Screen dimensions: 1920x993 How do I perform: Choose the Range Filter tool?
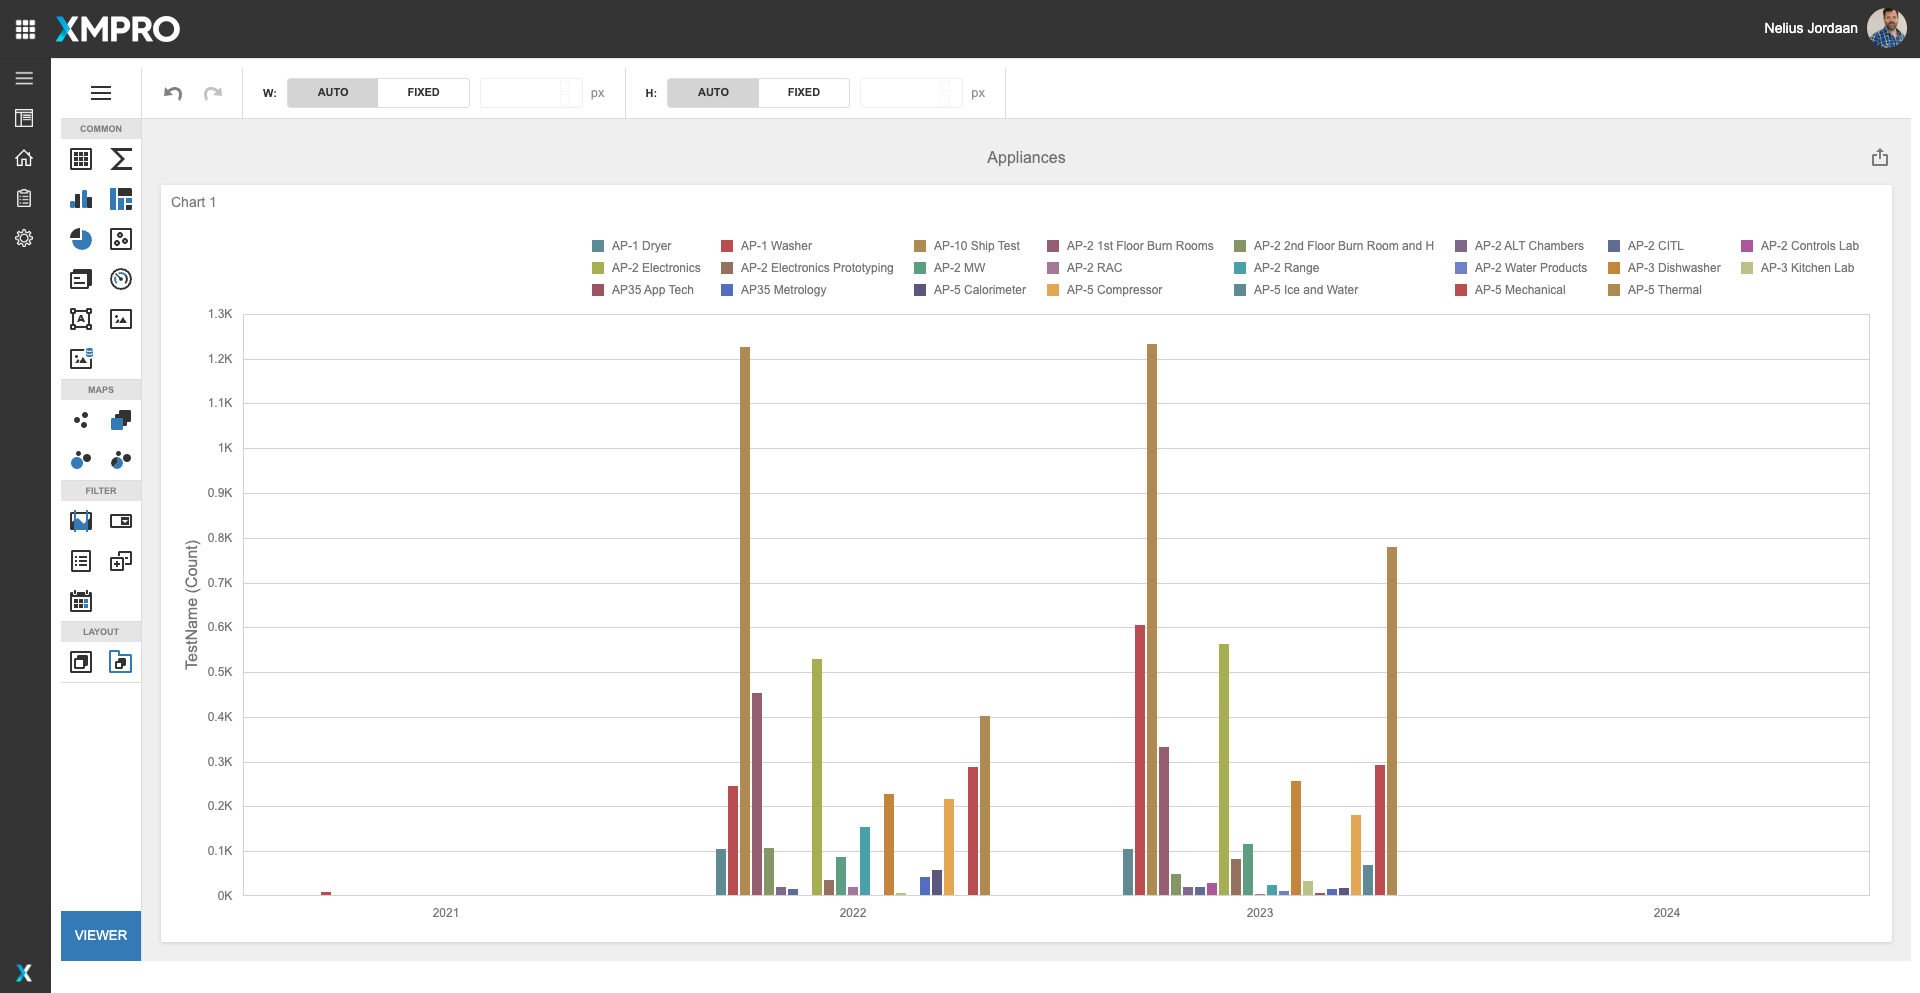(81, 521)
